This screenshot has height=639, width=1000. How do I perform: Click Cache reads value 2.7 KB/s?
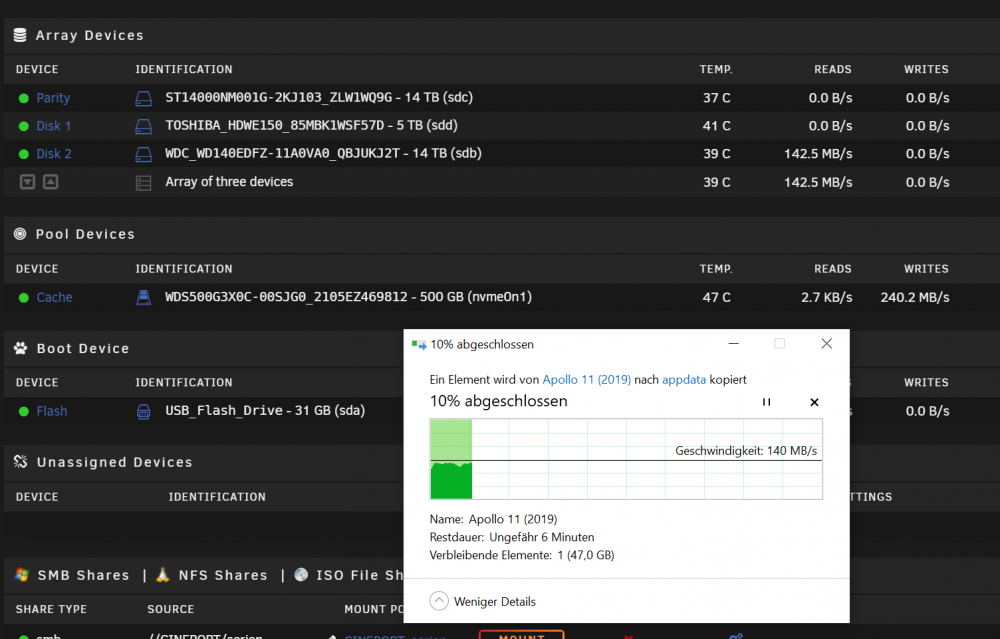click(827, 297)
